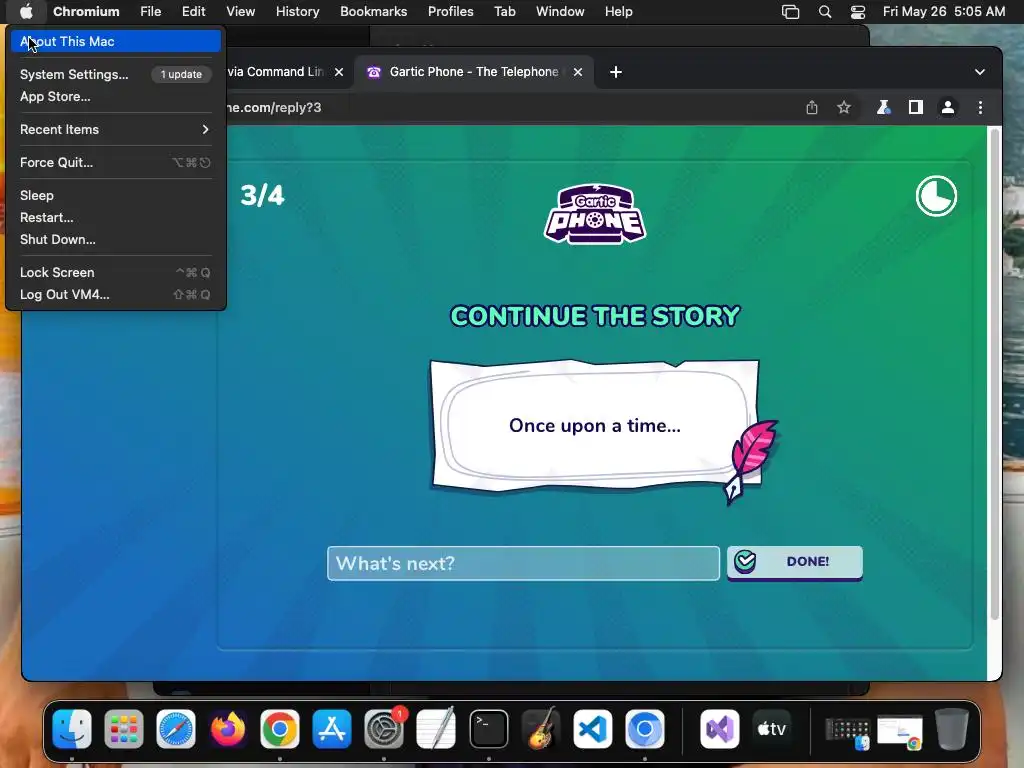This screenshot has height=768, width=1024.
Task: Open the View menu
Action: coord(240,11)
